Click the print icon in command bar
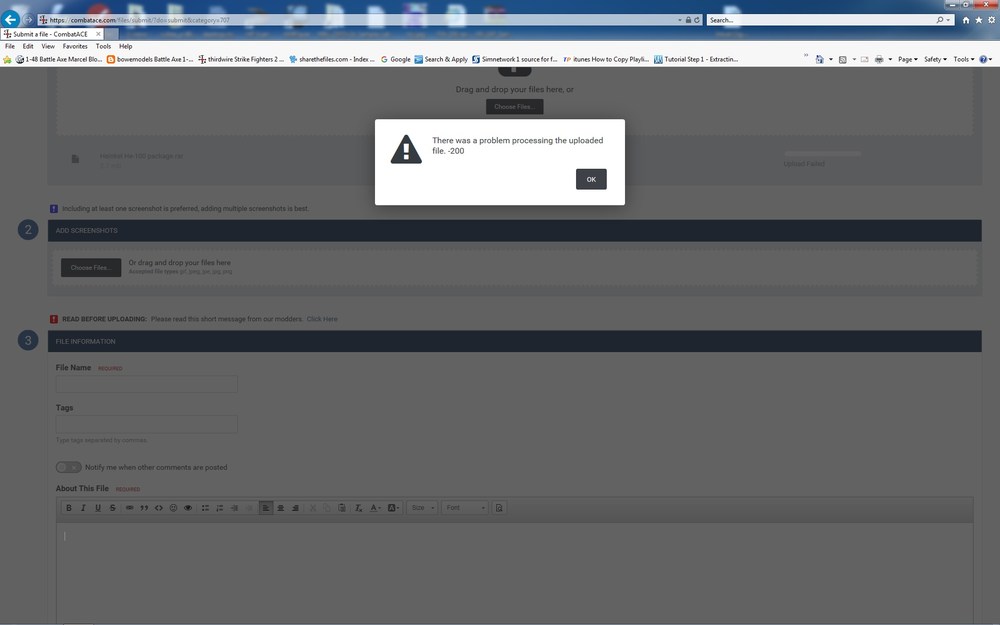 tap(879, 59)
